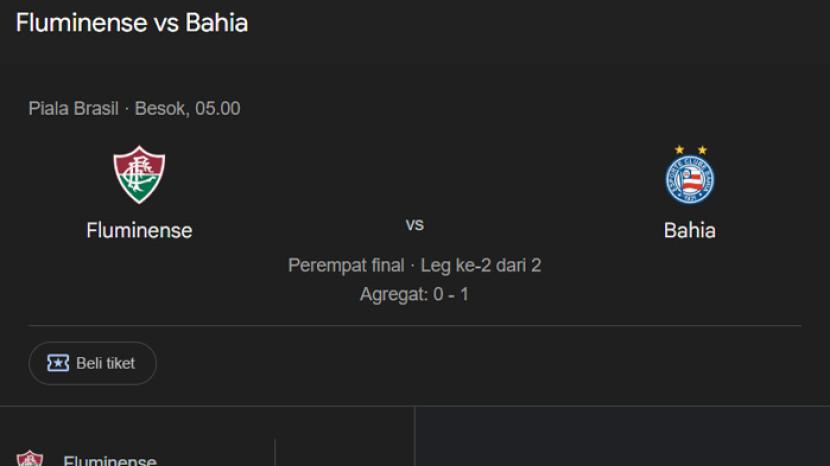The image size is (830, 466).
Task: Click the Agregat: 0 - 1 score line
Action: point(414,295)
